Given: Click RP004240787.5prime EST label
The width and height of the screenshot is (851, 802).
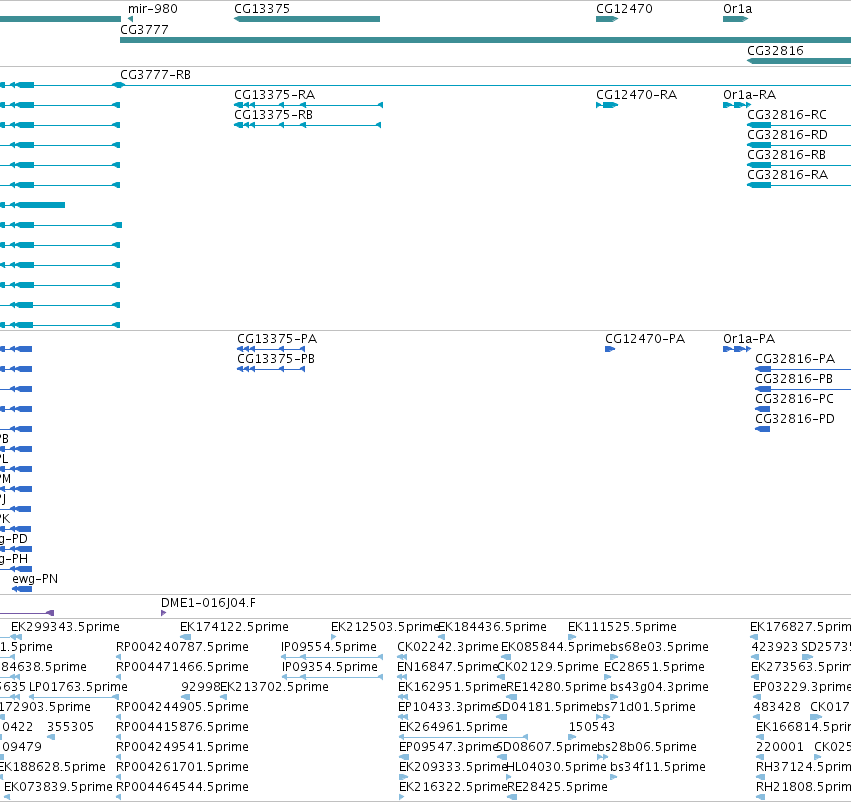Looking at the screenshot, I should click(182, 647).
